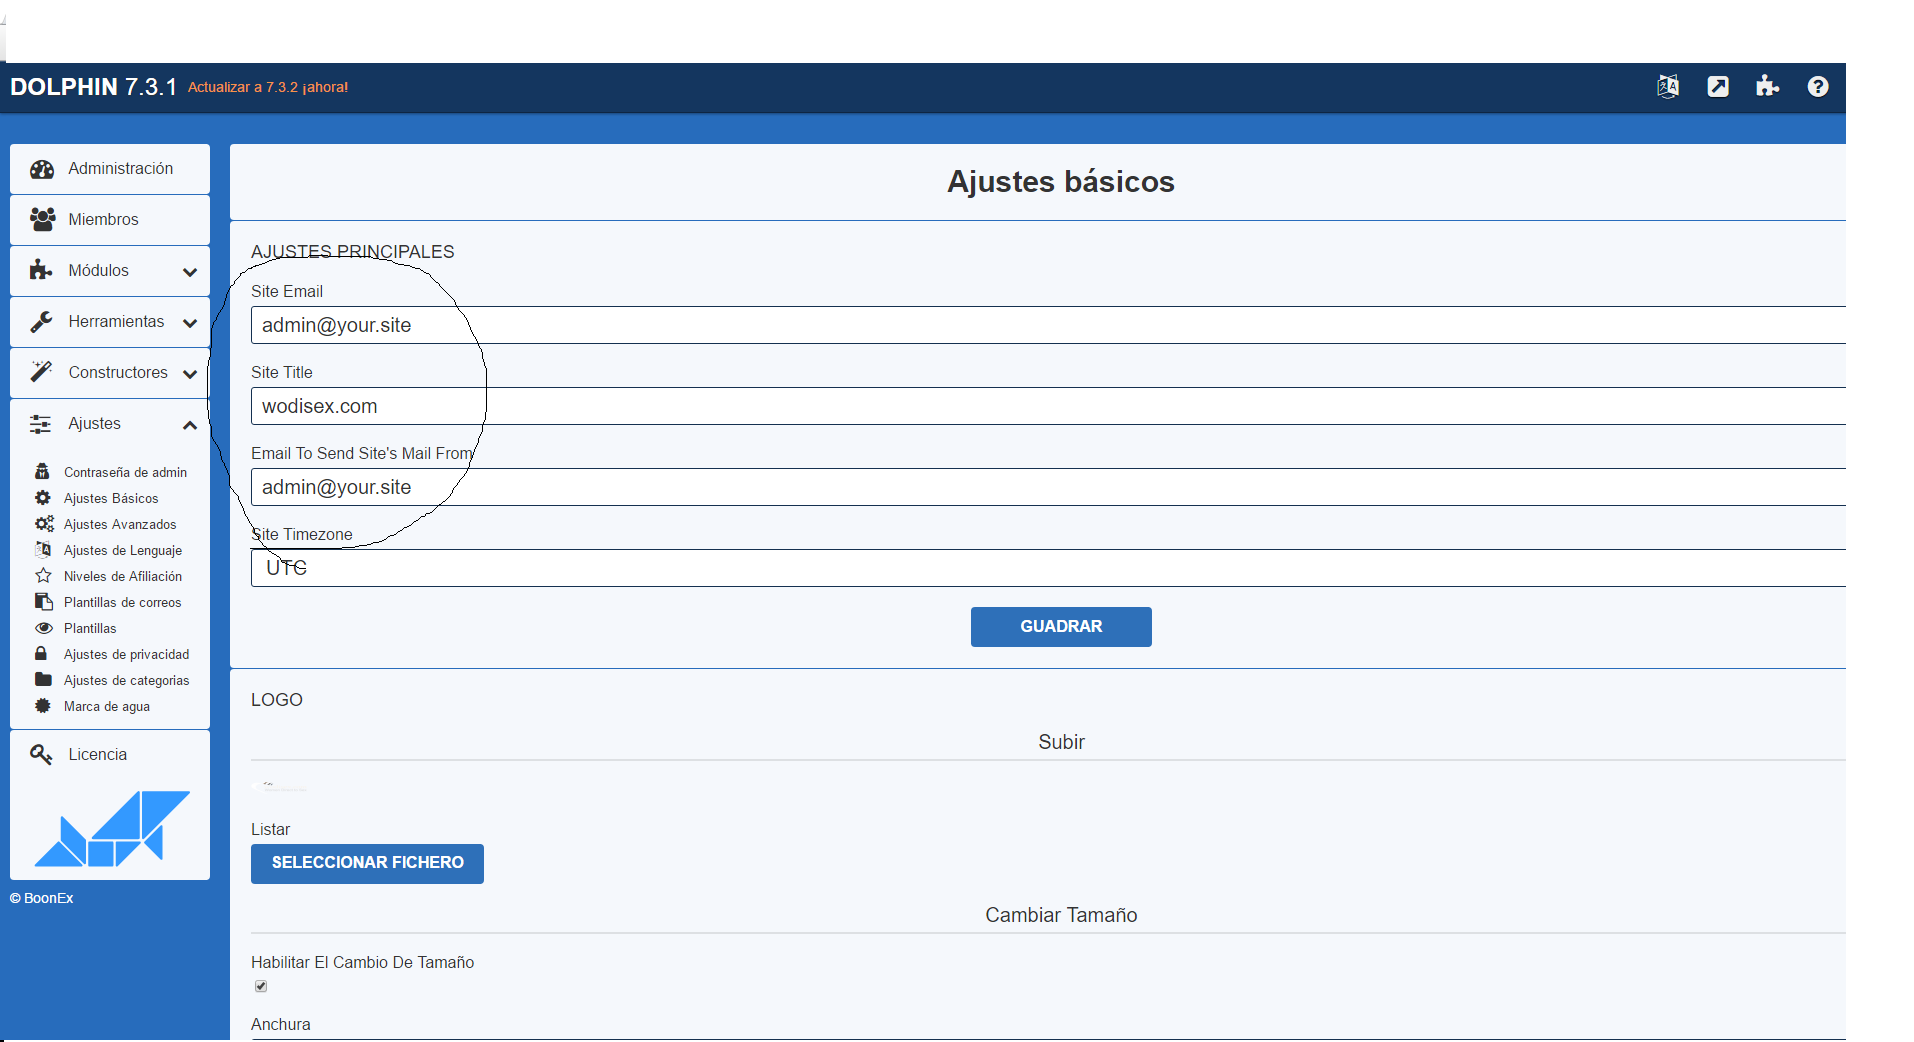The image size is (1914, 1042).
Task: Click the Plantillas eye icon
Action: [x=43, y=628]
